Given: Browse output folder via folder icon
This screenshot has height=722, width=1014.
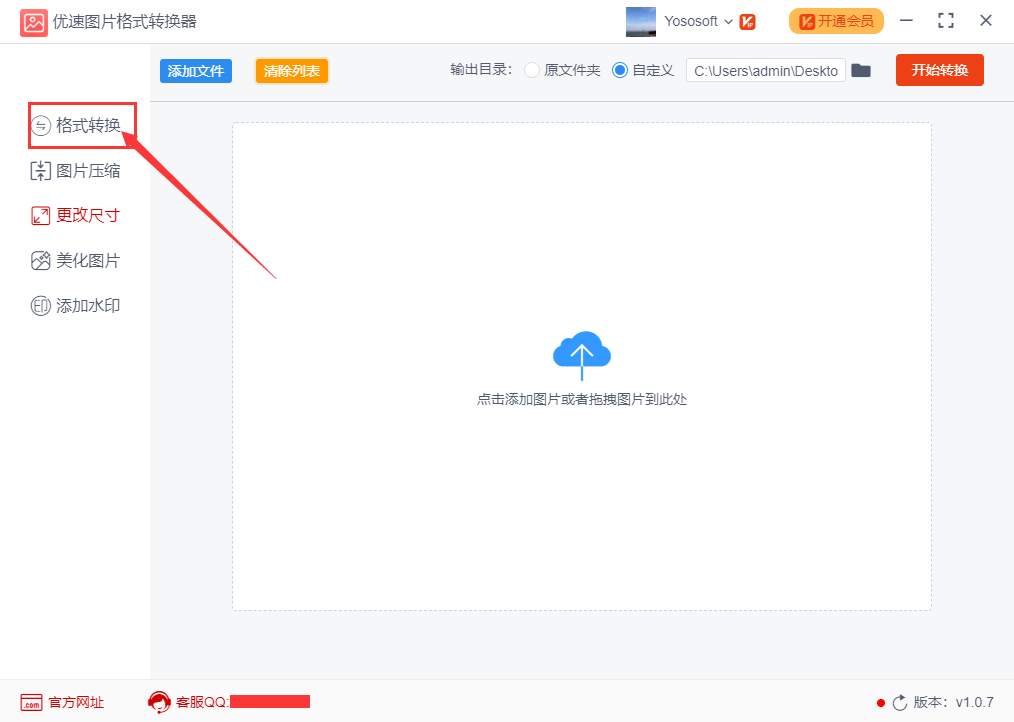Looking at the screenshot, I should click(861, 71).
